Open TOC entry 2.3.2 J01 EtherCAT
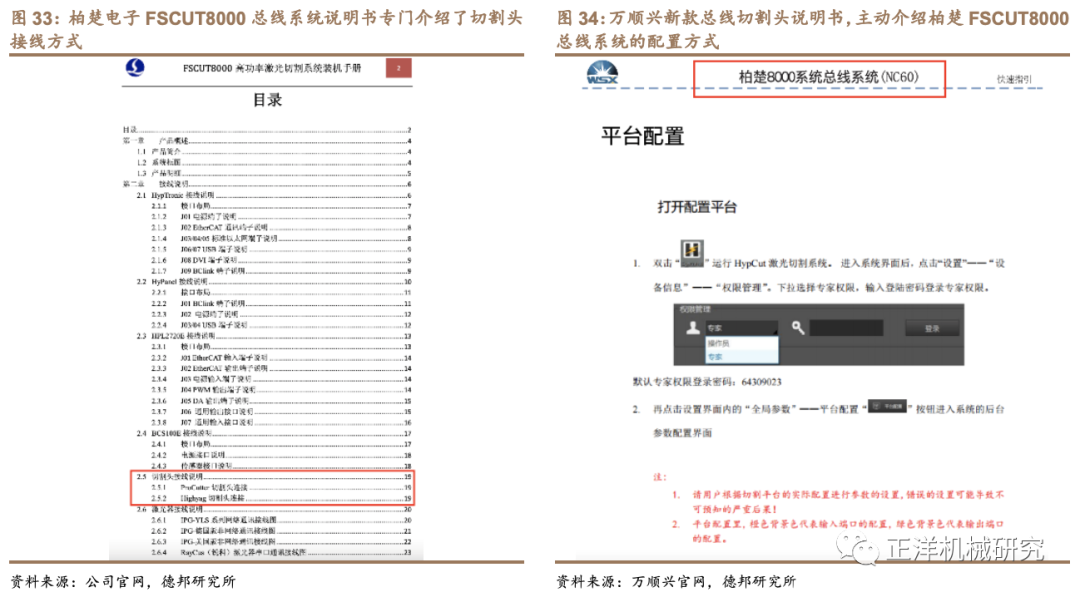The image size is (1080, 597). pos(281,358)
